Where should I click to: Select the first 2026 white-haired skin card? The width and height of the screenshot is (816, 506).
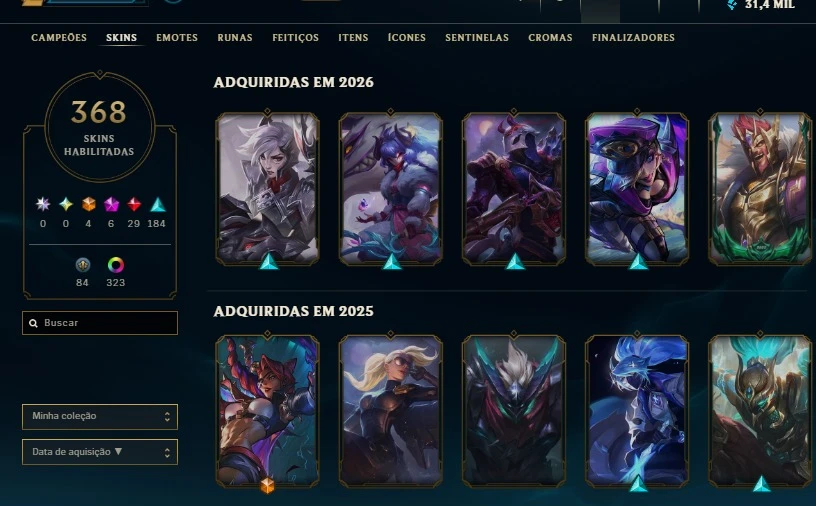pyautogui.click(x=267, y=188)
